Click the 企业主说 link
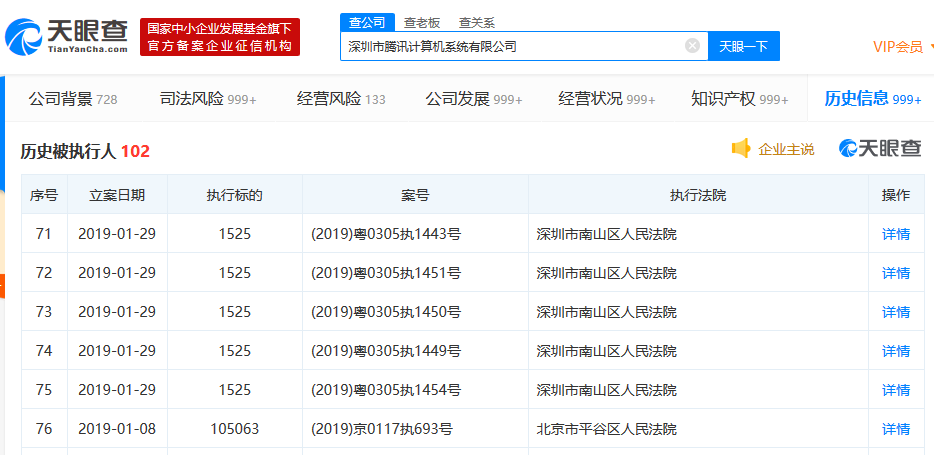 [786, 149]
